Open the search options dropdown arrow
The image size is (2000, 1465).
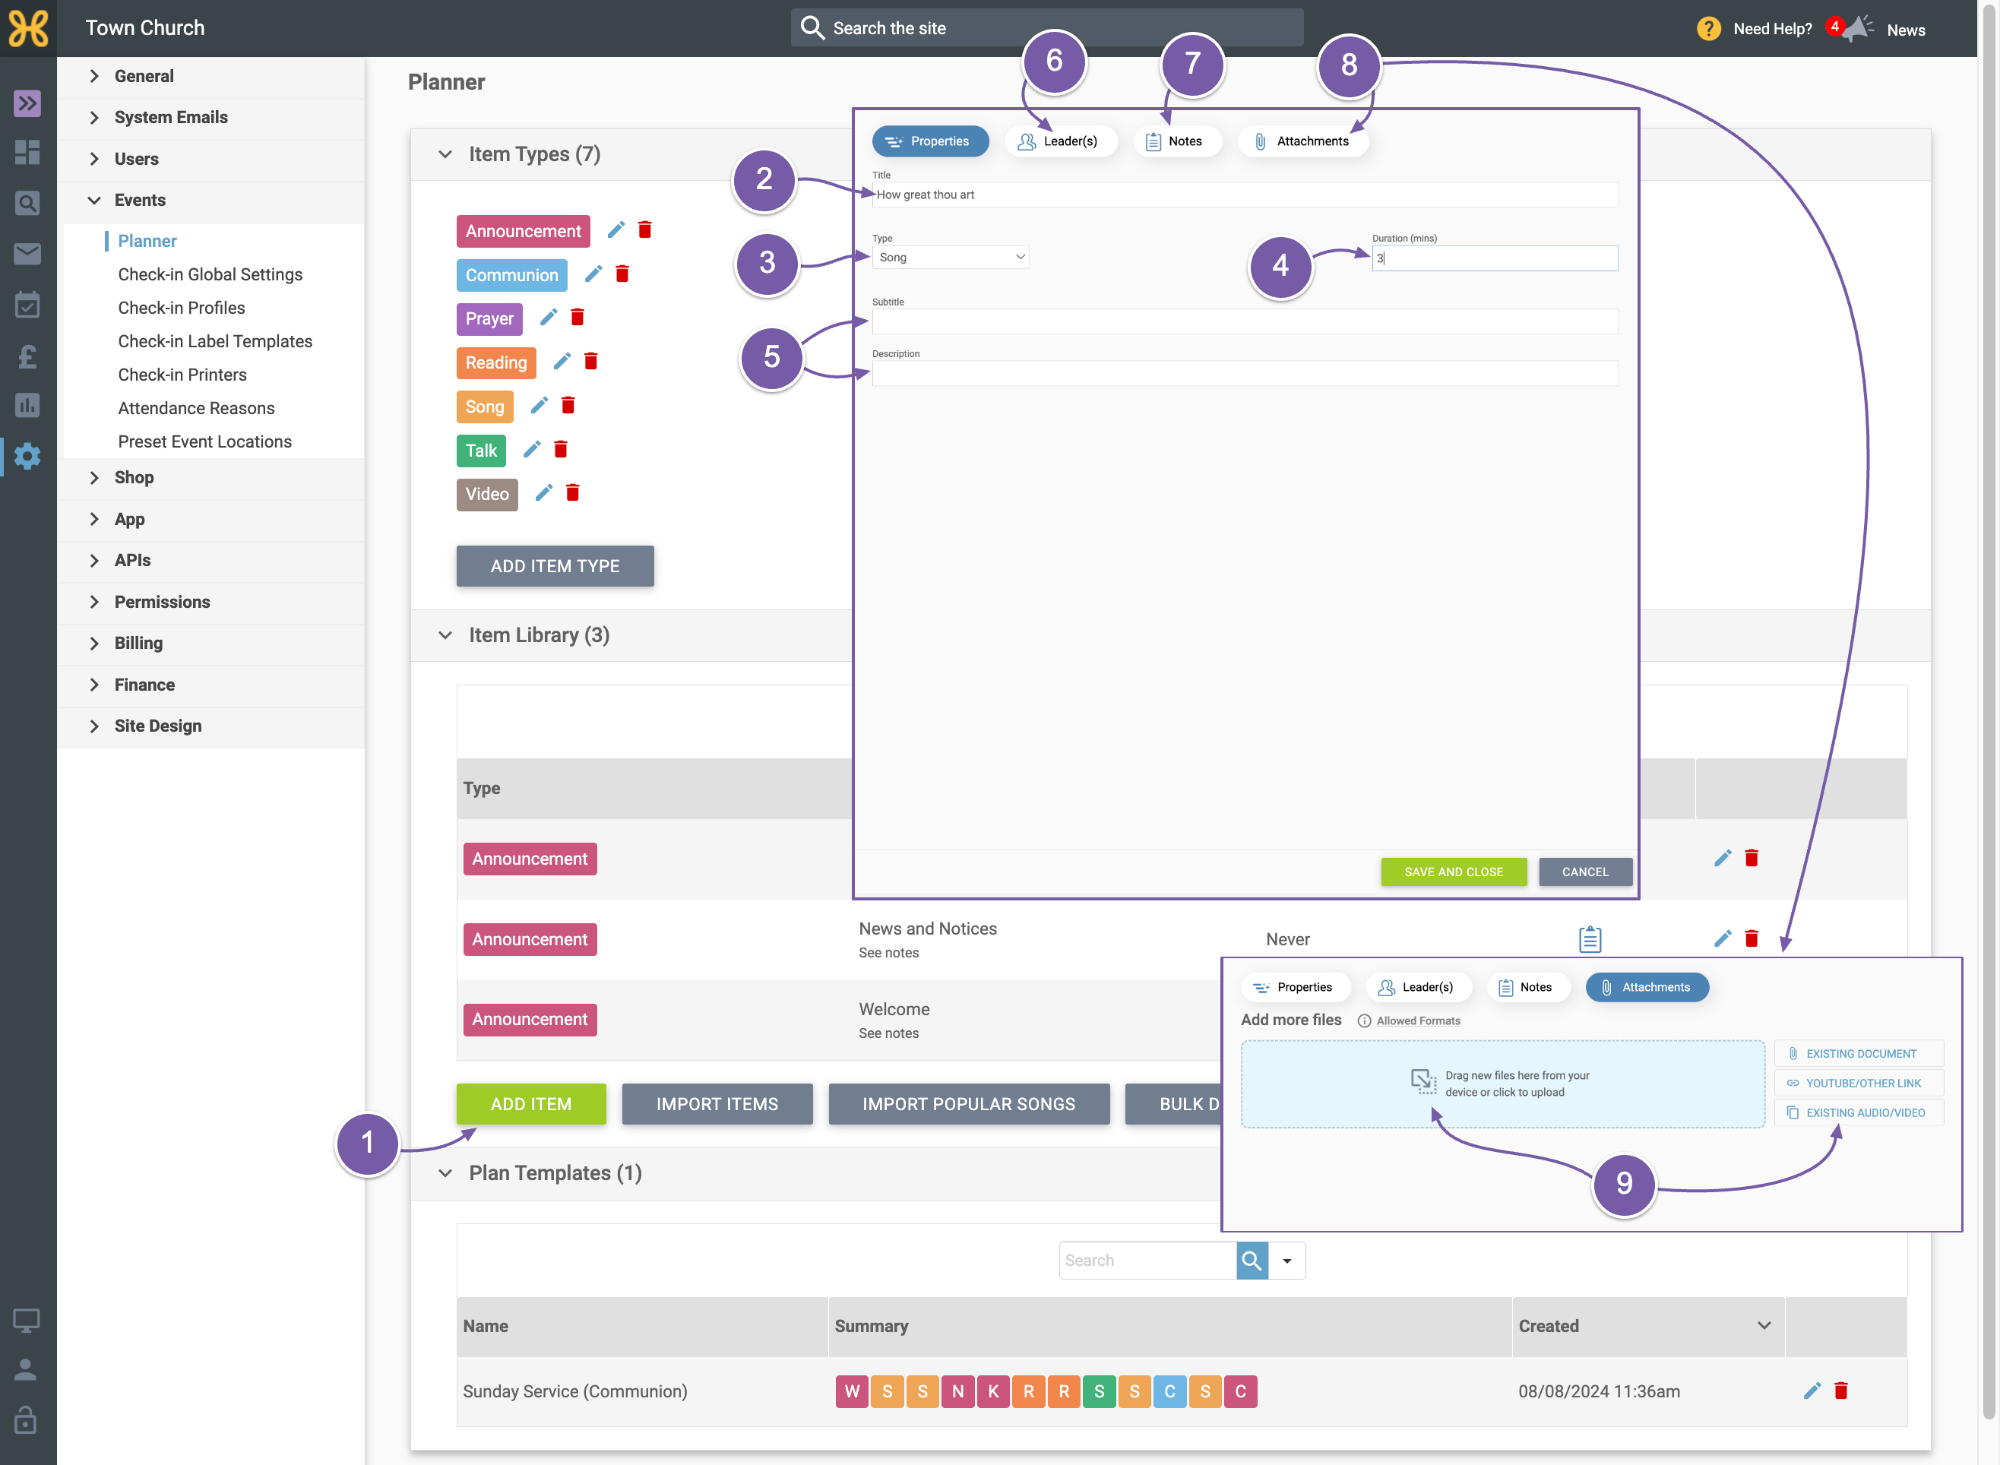(x=1287, y=1261)
